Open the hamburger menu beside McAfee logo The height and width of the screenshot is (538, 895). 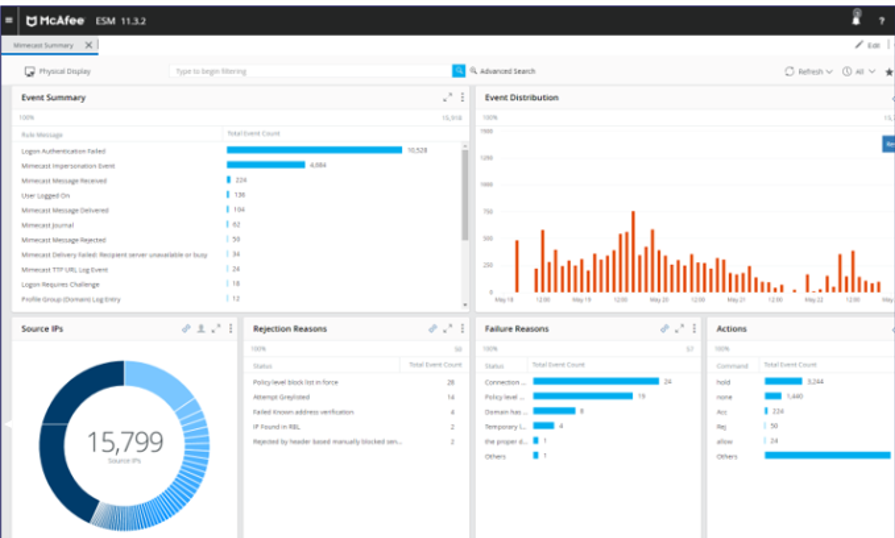click(x=9, y=20)
